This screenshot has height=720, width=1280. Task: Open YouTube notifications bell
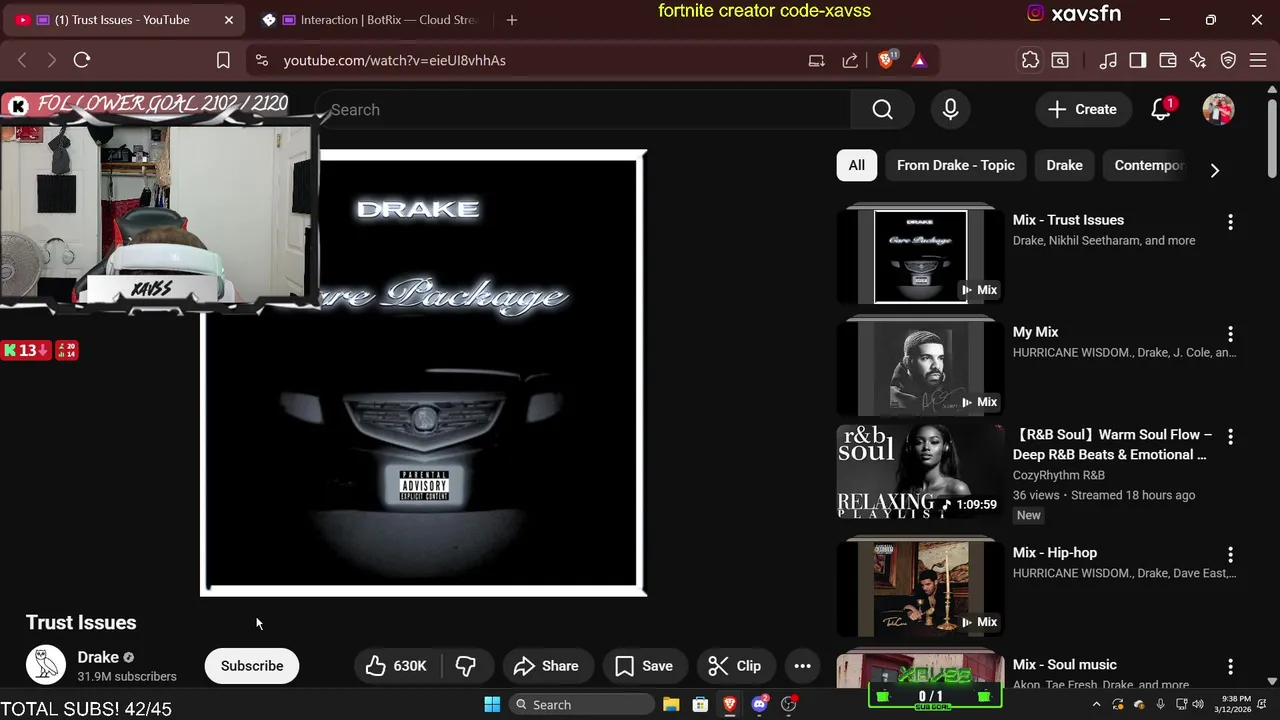pos(1161,110)
